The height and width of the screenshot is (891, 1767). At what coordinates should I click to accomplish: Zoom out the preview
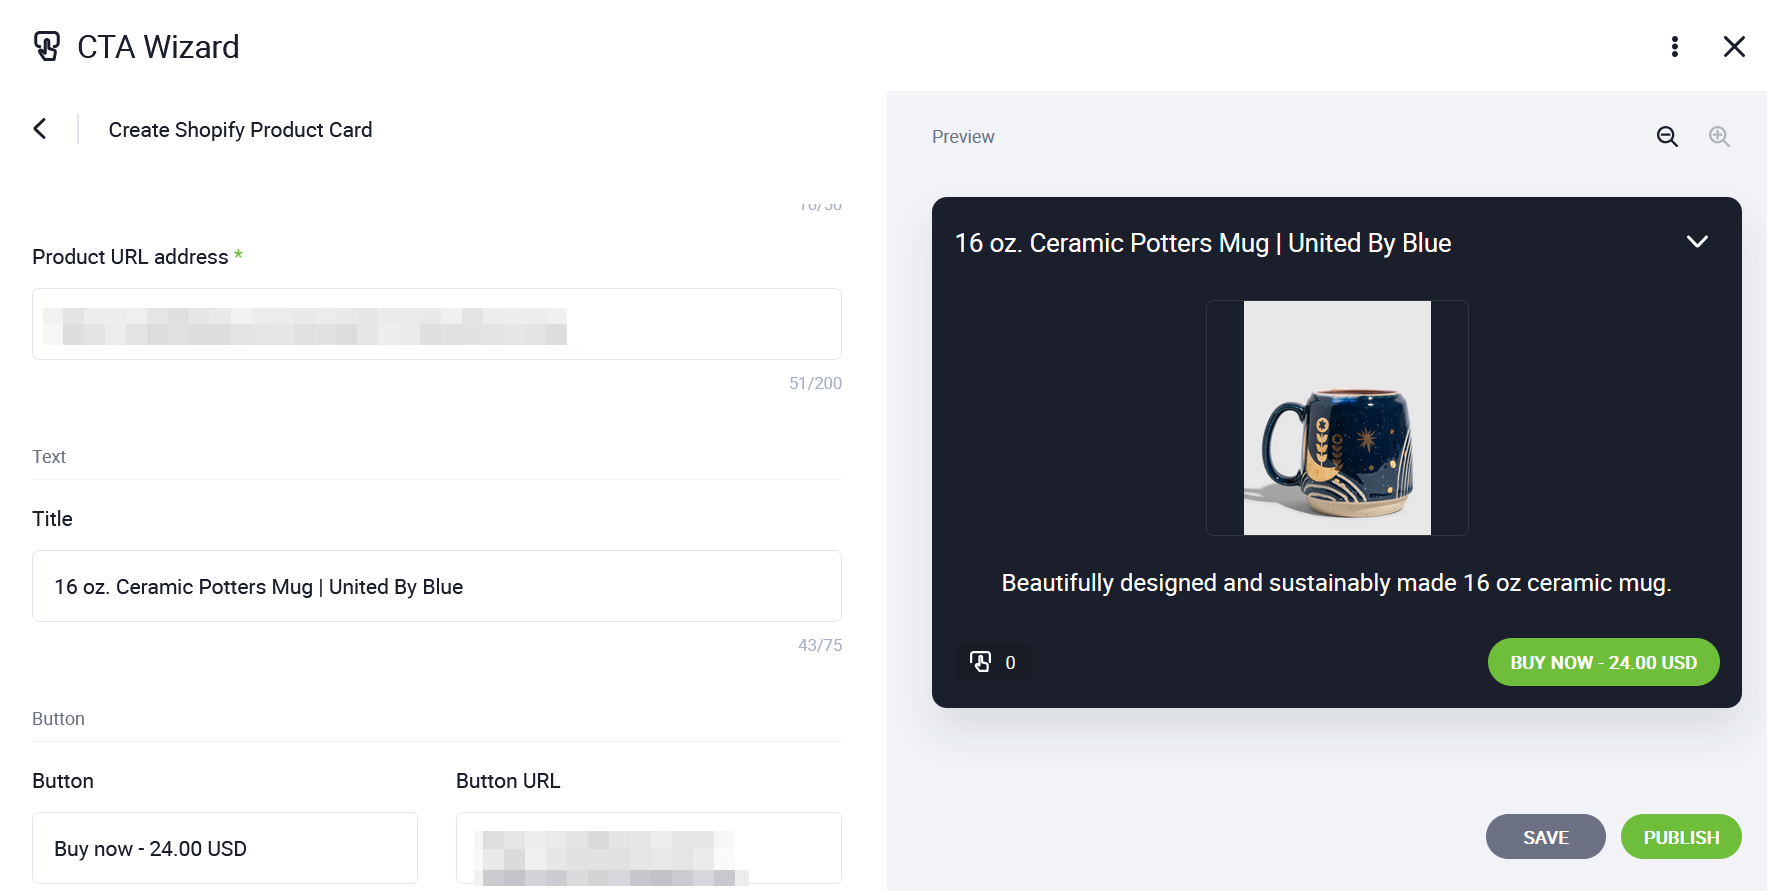1667,137
